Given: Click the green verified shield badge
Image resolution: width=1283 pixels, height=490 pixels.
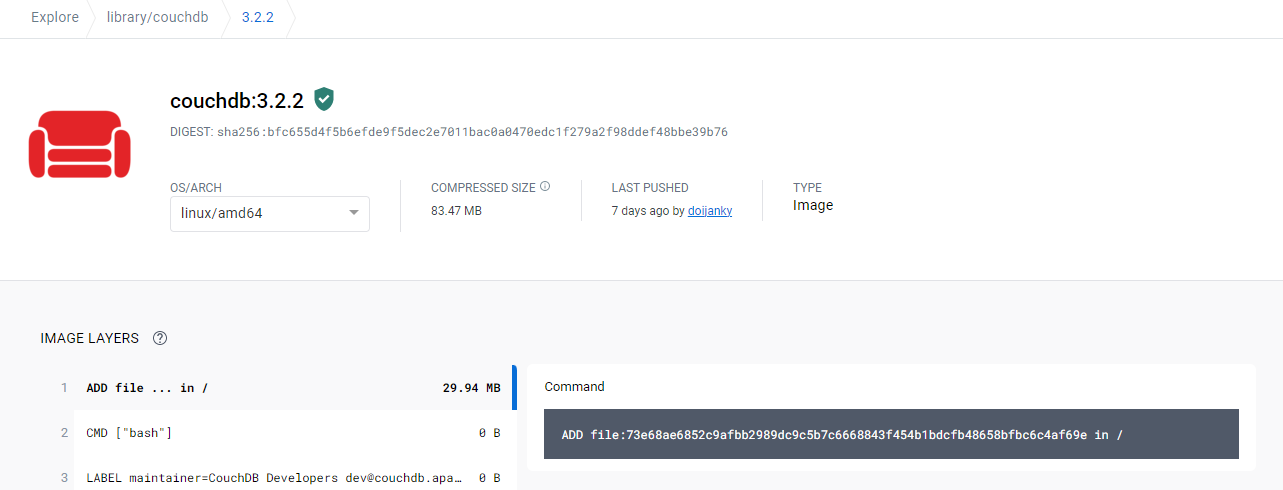Looking at the screenshot, I should [323, 99].
